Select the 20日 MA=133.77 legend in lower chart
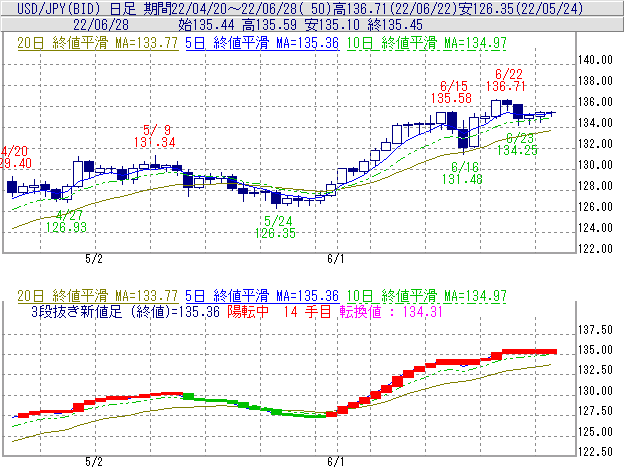 click(98, 296)
